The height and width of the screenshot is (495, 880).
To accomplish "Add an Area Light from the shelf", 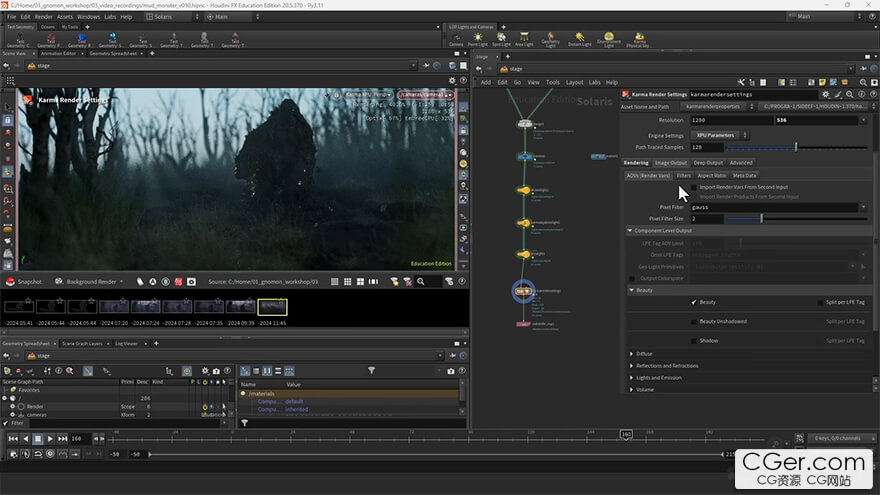I will (524, 39).
